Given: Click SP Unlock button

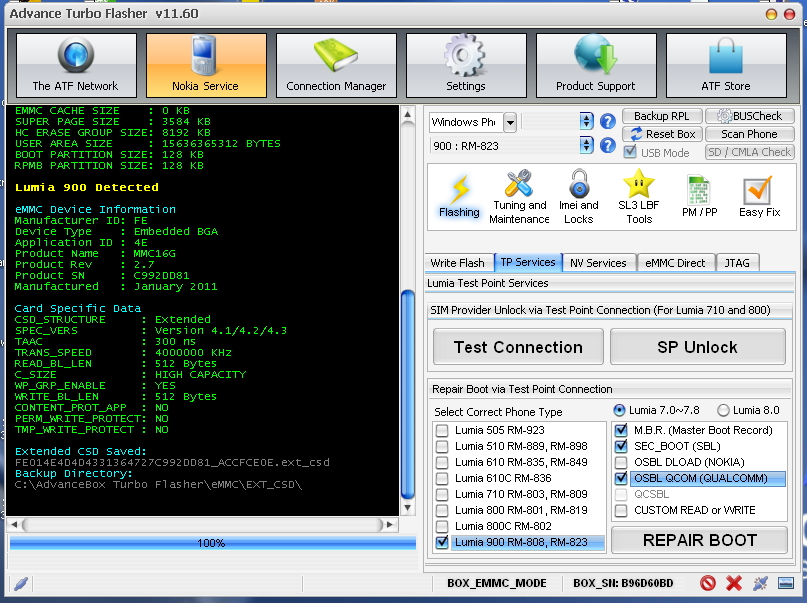Looking at the screenshot, I should point(697,347).
